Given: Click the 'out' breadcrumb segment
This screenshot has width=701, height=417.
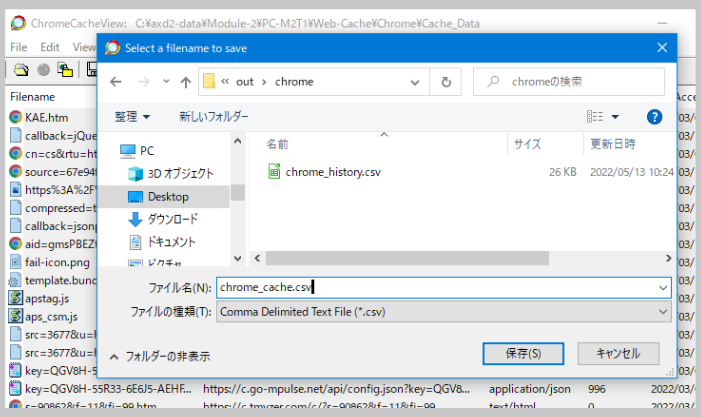Looking at the screenshot, I should (245, 82).
